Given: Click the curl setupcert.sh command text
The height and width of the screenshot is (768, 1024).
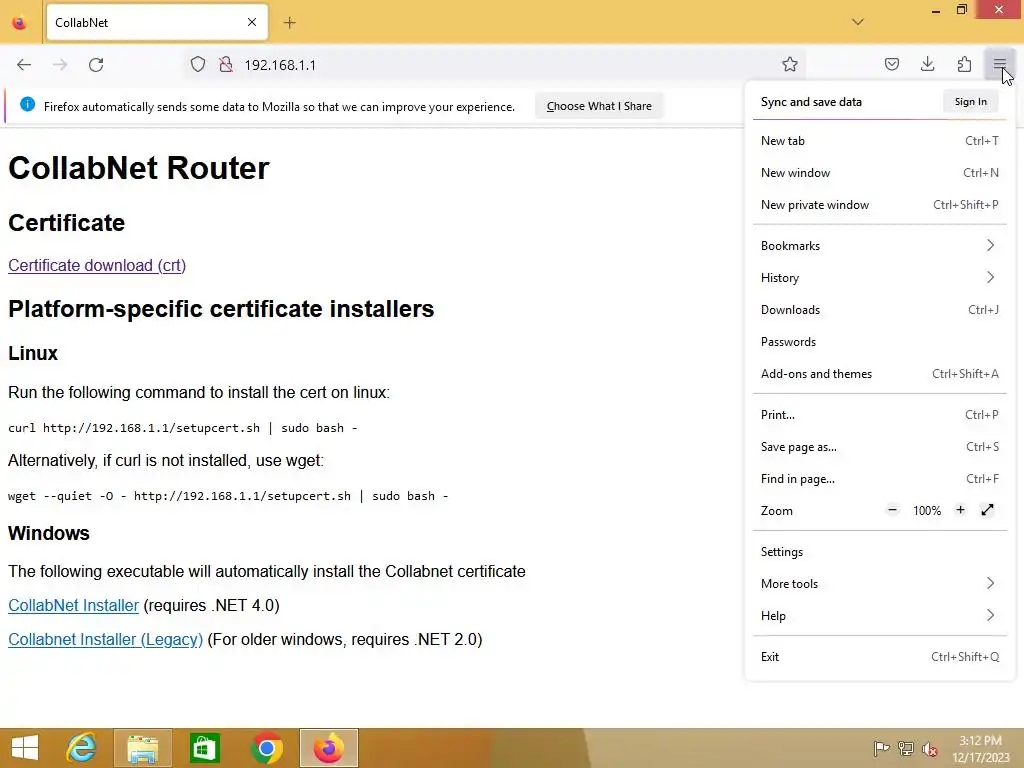Looking at the screenshot, I should coord(183,428).
